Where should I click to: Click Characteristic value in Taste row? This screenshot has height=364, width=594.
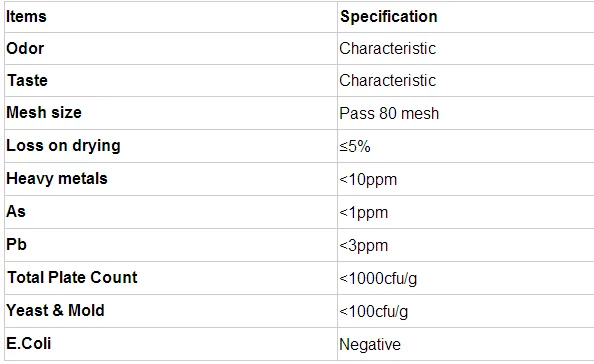(388, 80)
